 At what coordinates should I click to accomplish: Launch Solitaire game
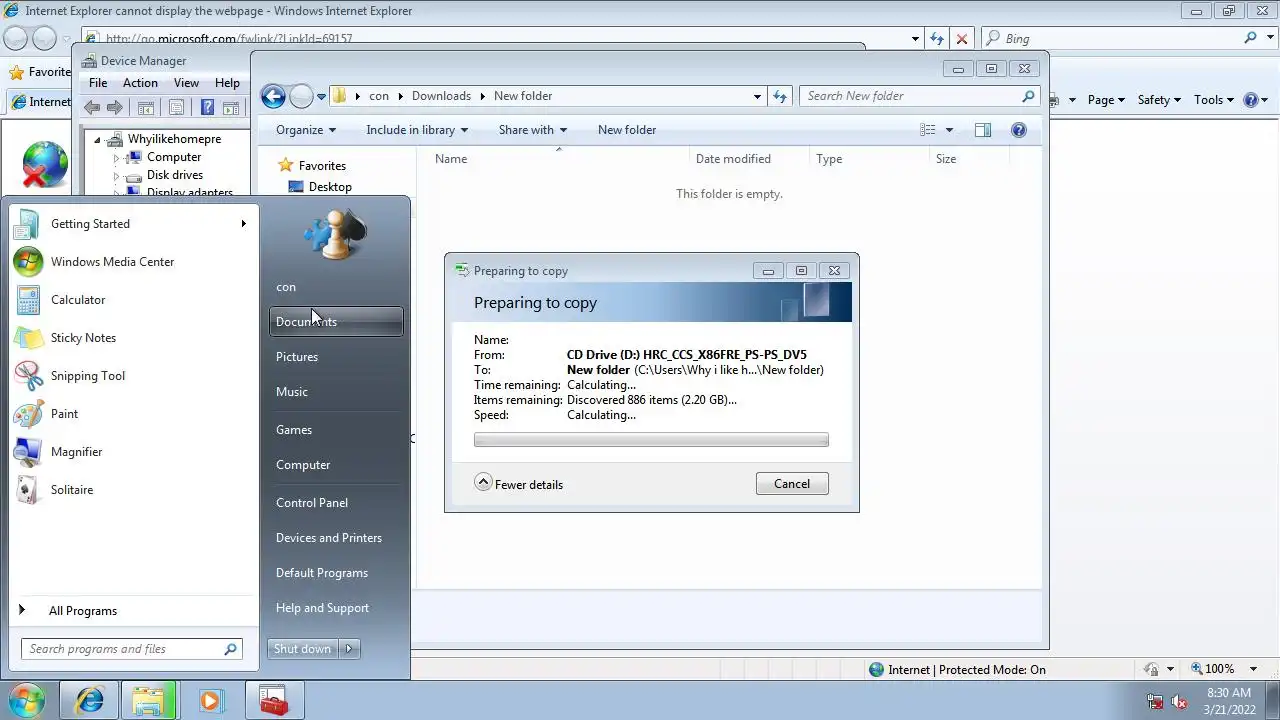click(x=132, y=490)
